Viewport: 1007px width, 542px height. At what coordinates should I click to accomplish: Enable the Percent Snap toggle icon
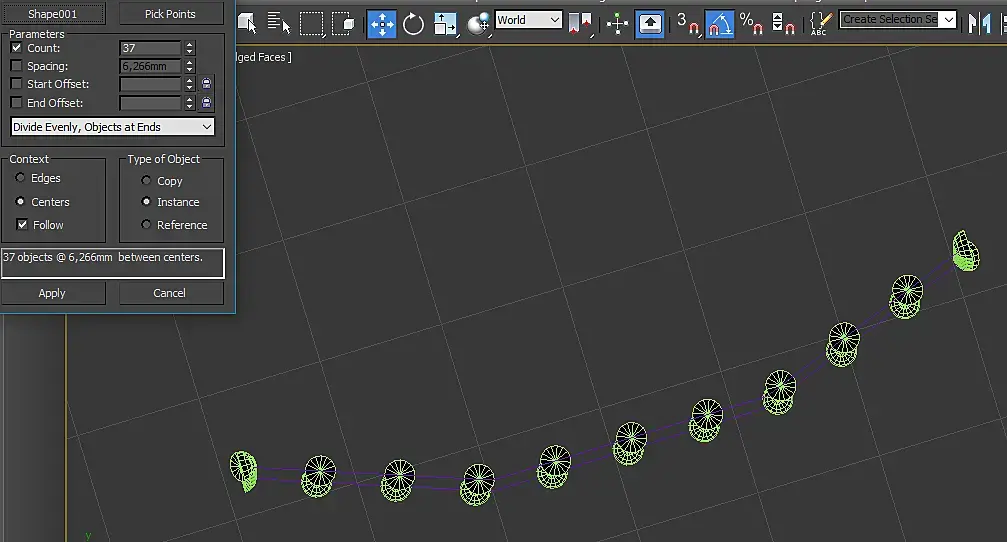pos(751,24)
